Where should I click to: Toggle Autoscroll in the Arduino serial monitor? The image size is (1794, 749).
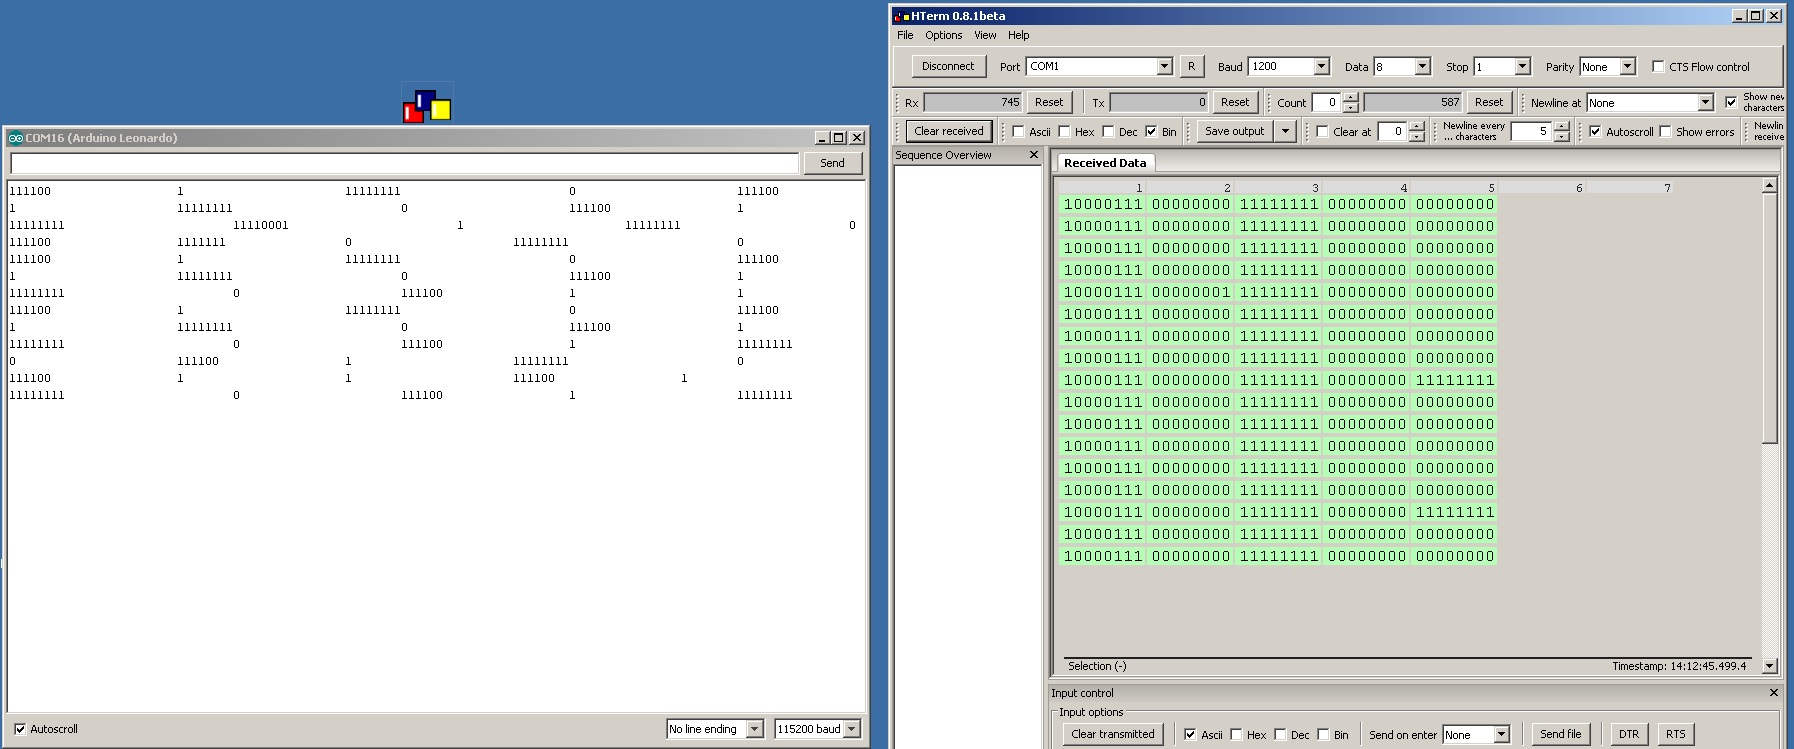20,729
